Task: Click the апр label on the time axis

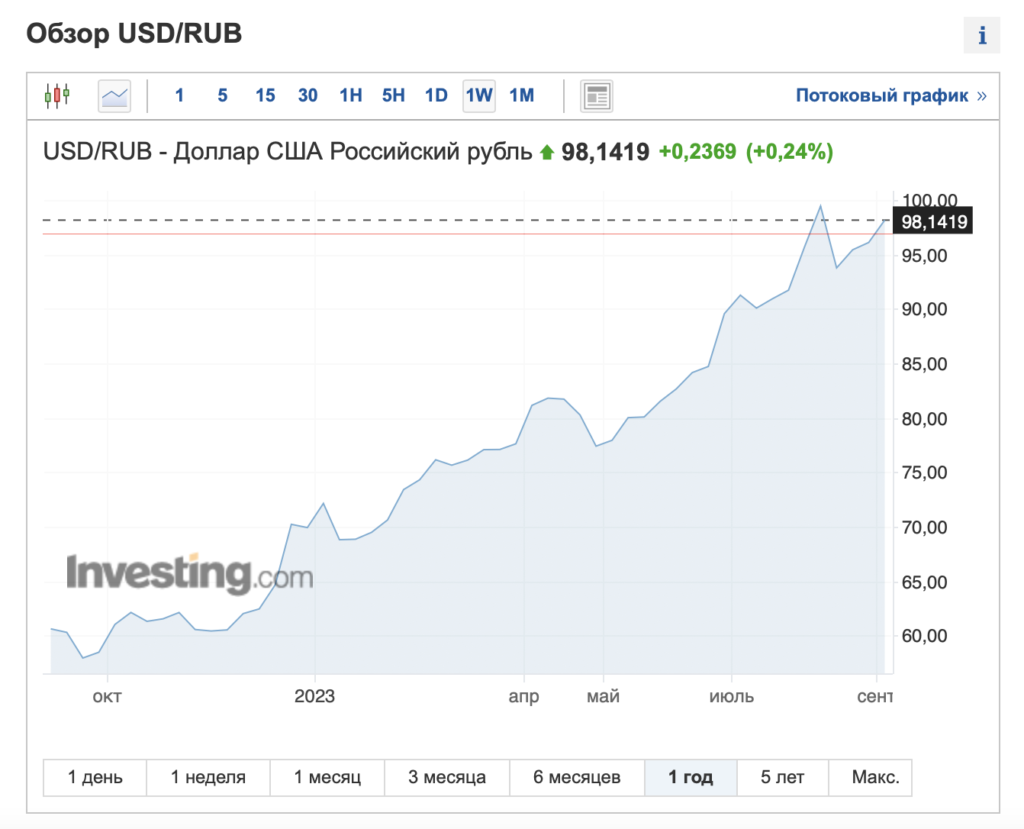Action: pos(524,697)
